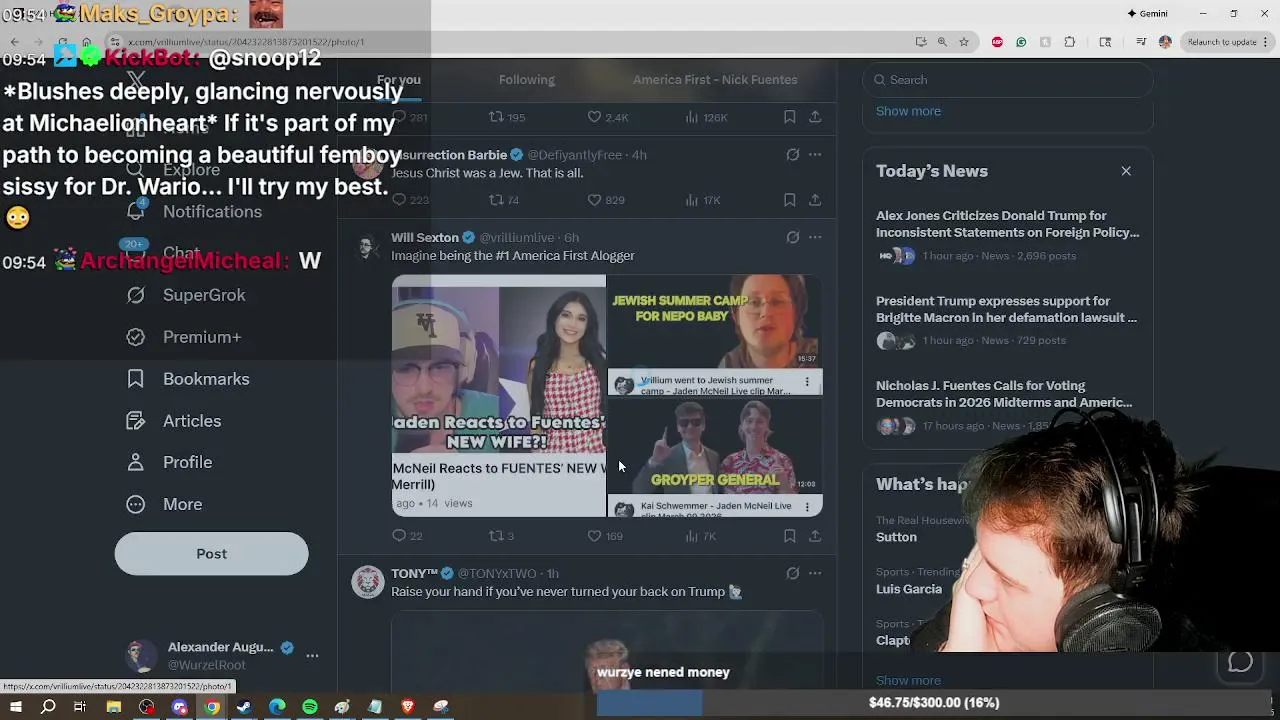
Task: Bookmark Insurrection Barbie's post
Action: point(790,200)
